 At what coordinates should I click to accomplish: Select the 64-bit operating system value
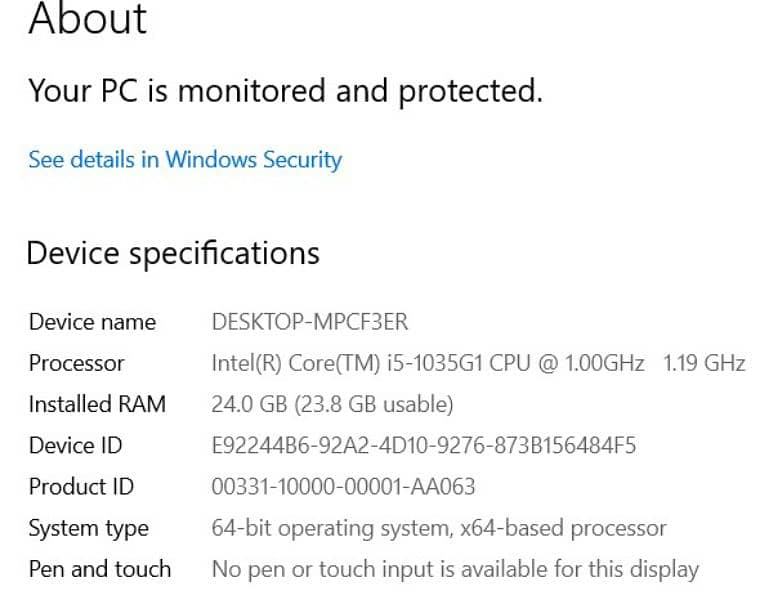point(438,528)
